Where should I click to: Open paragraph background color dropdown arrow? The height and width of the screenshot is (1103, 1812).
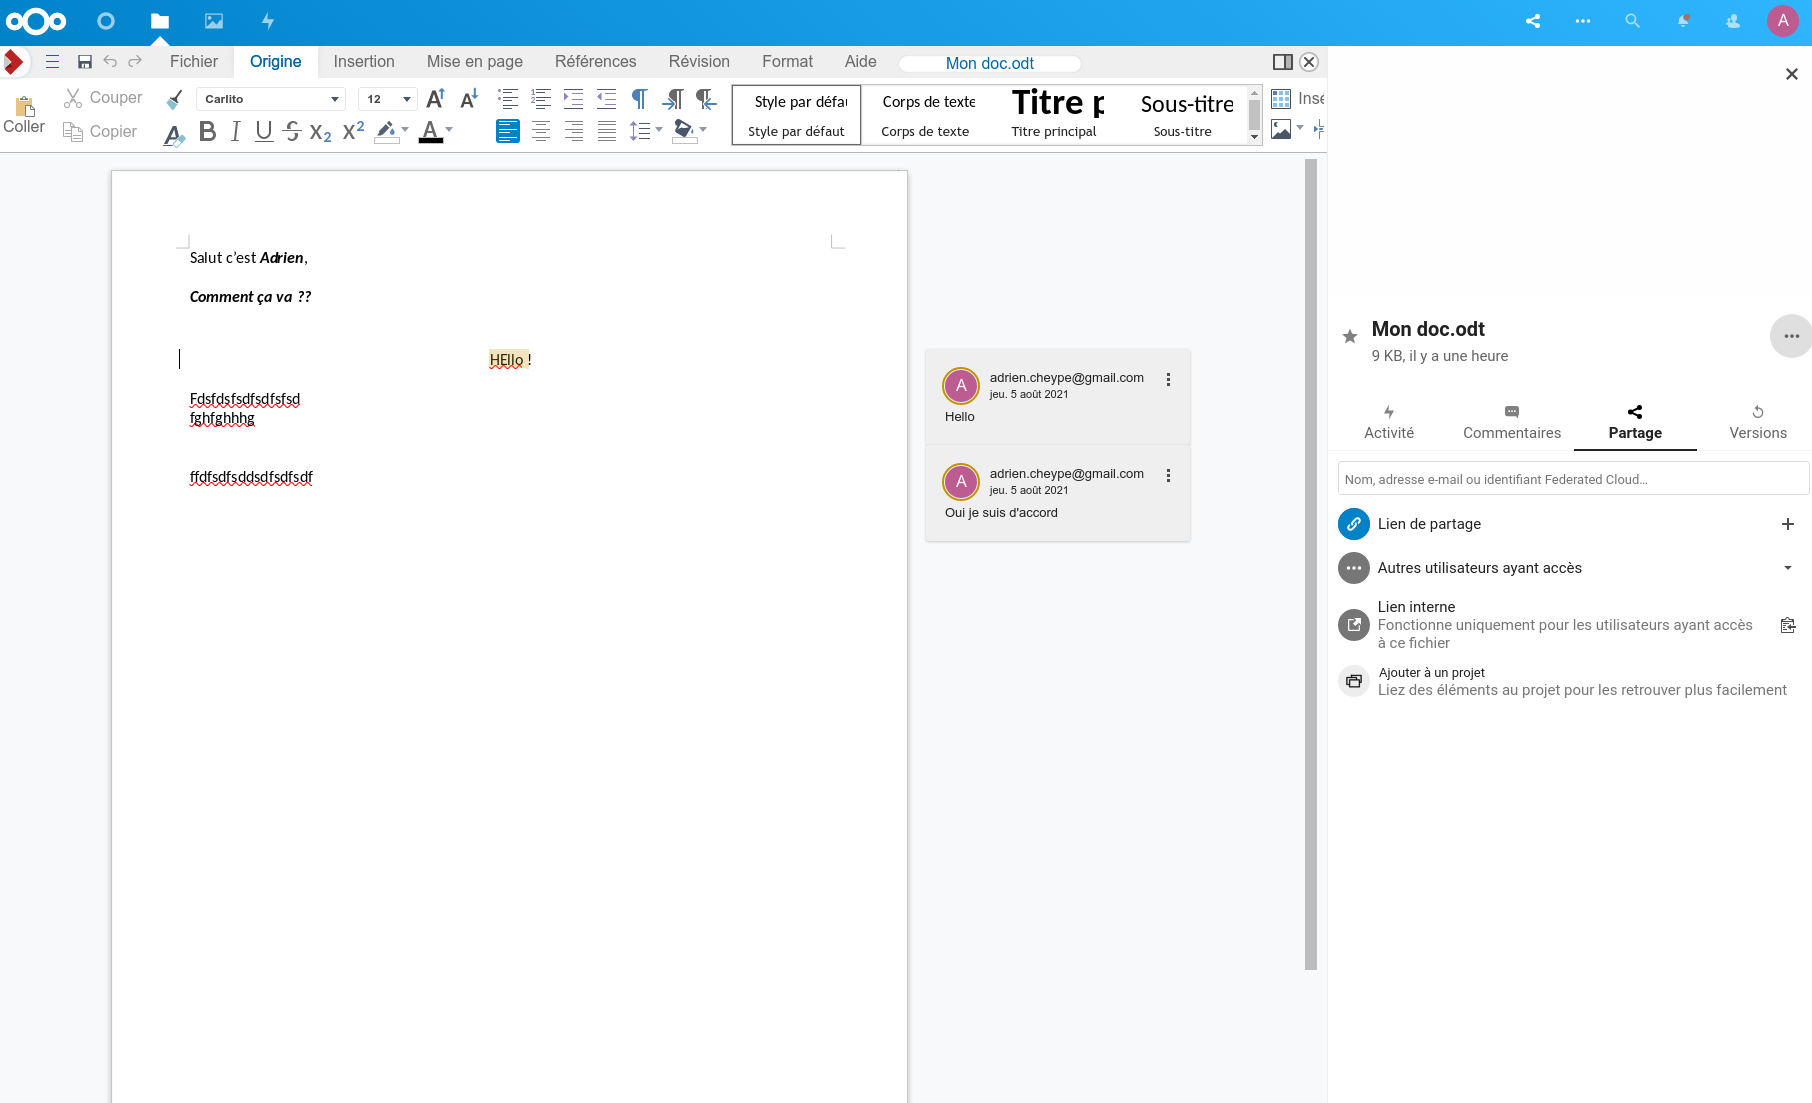tap(703, 130)
